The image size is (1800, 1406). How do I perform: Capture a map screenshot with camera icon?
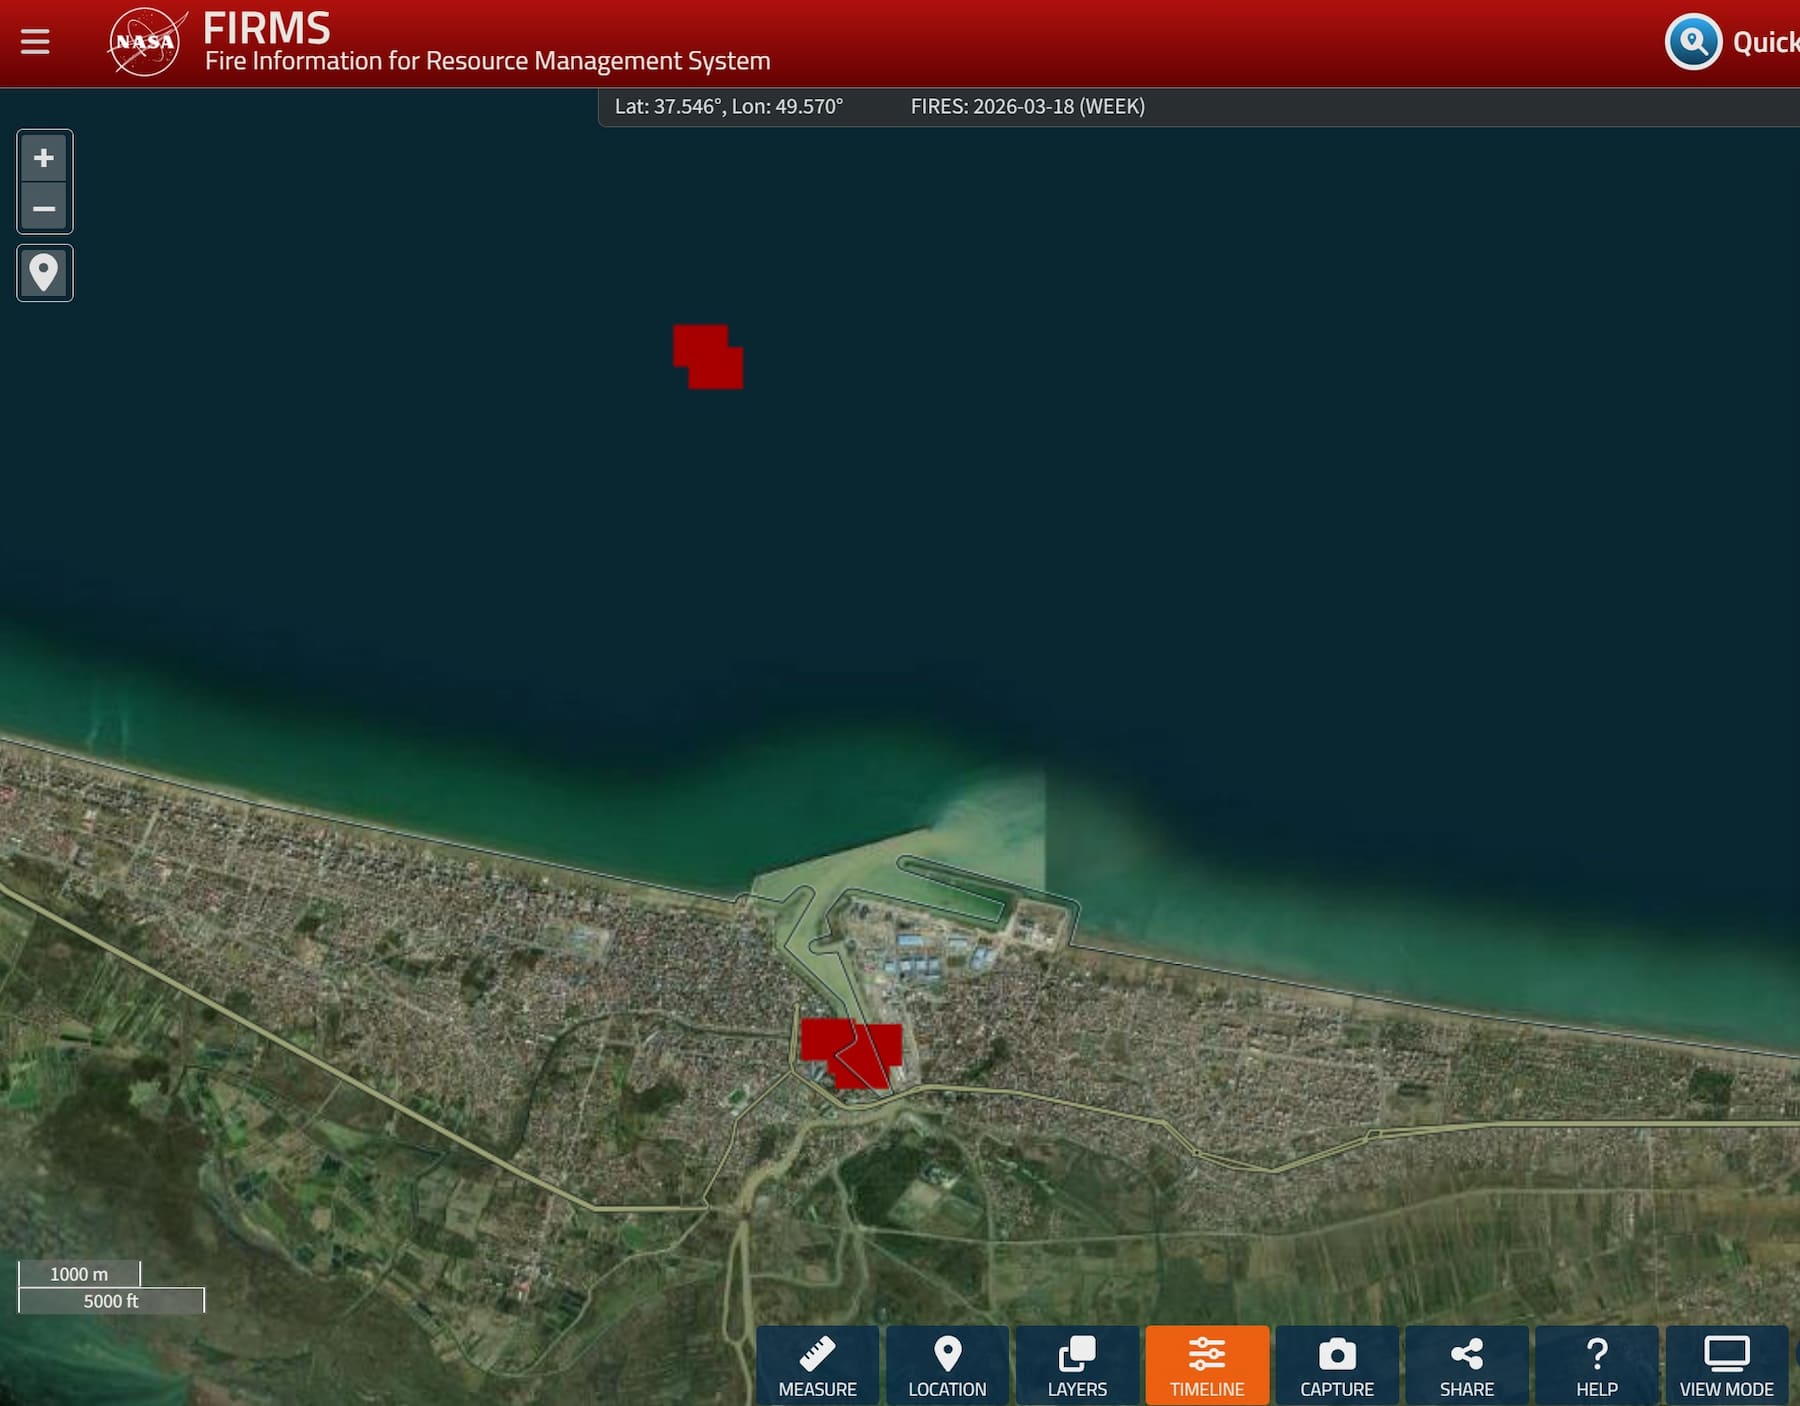(x=1337, y=1365)
